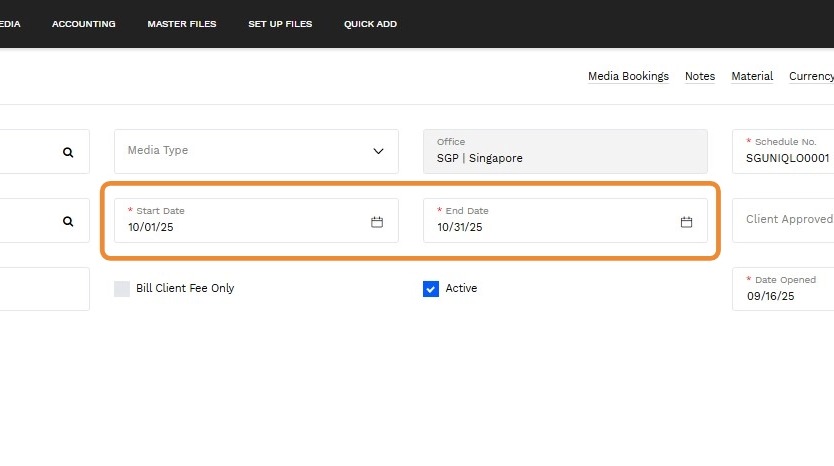Screen dimensions: 834x466
Task: Open the Accounting menu
Action: (83, 24)
